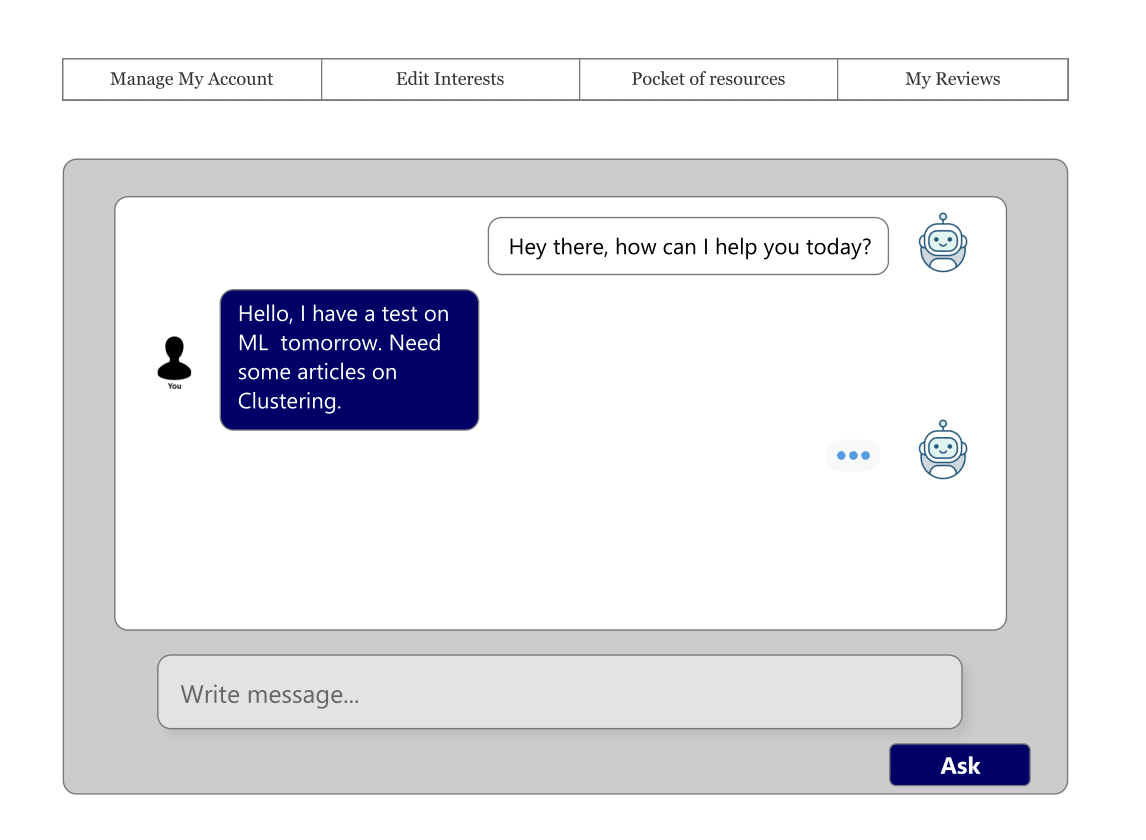Select the "Hey there, how can I help" bubble

687,246
